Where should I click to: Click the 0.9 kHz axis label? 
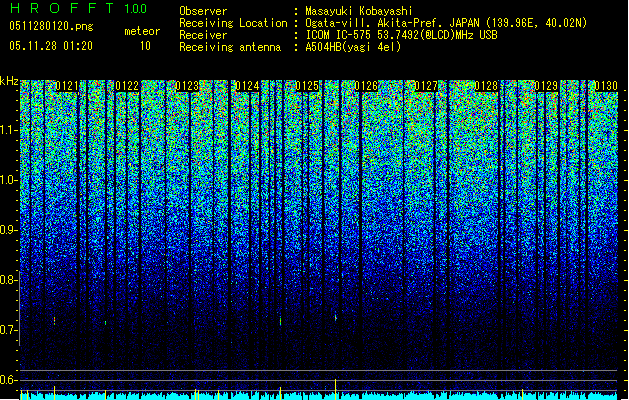(x=9, y=230)
